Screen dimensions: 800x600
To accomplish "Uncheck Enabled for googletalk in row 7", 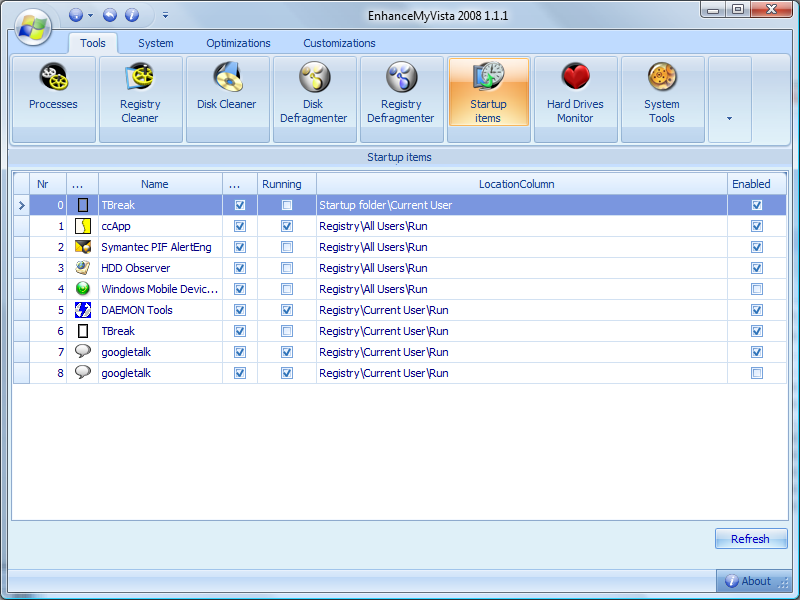I will [757, 352].
